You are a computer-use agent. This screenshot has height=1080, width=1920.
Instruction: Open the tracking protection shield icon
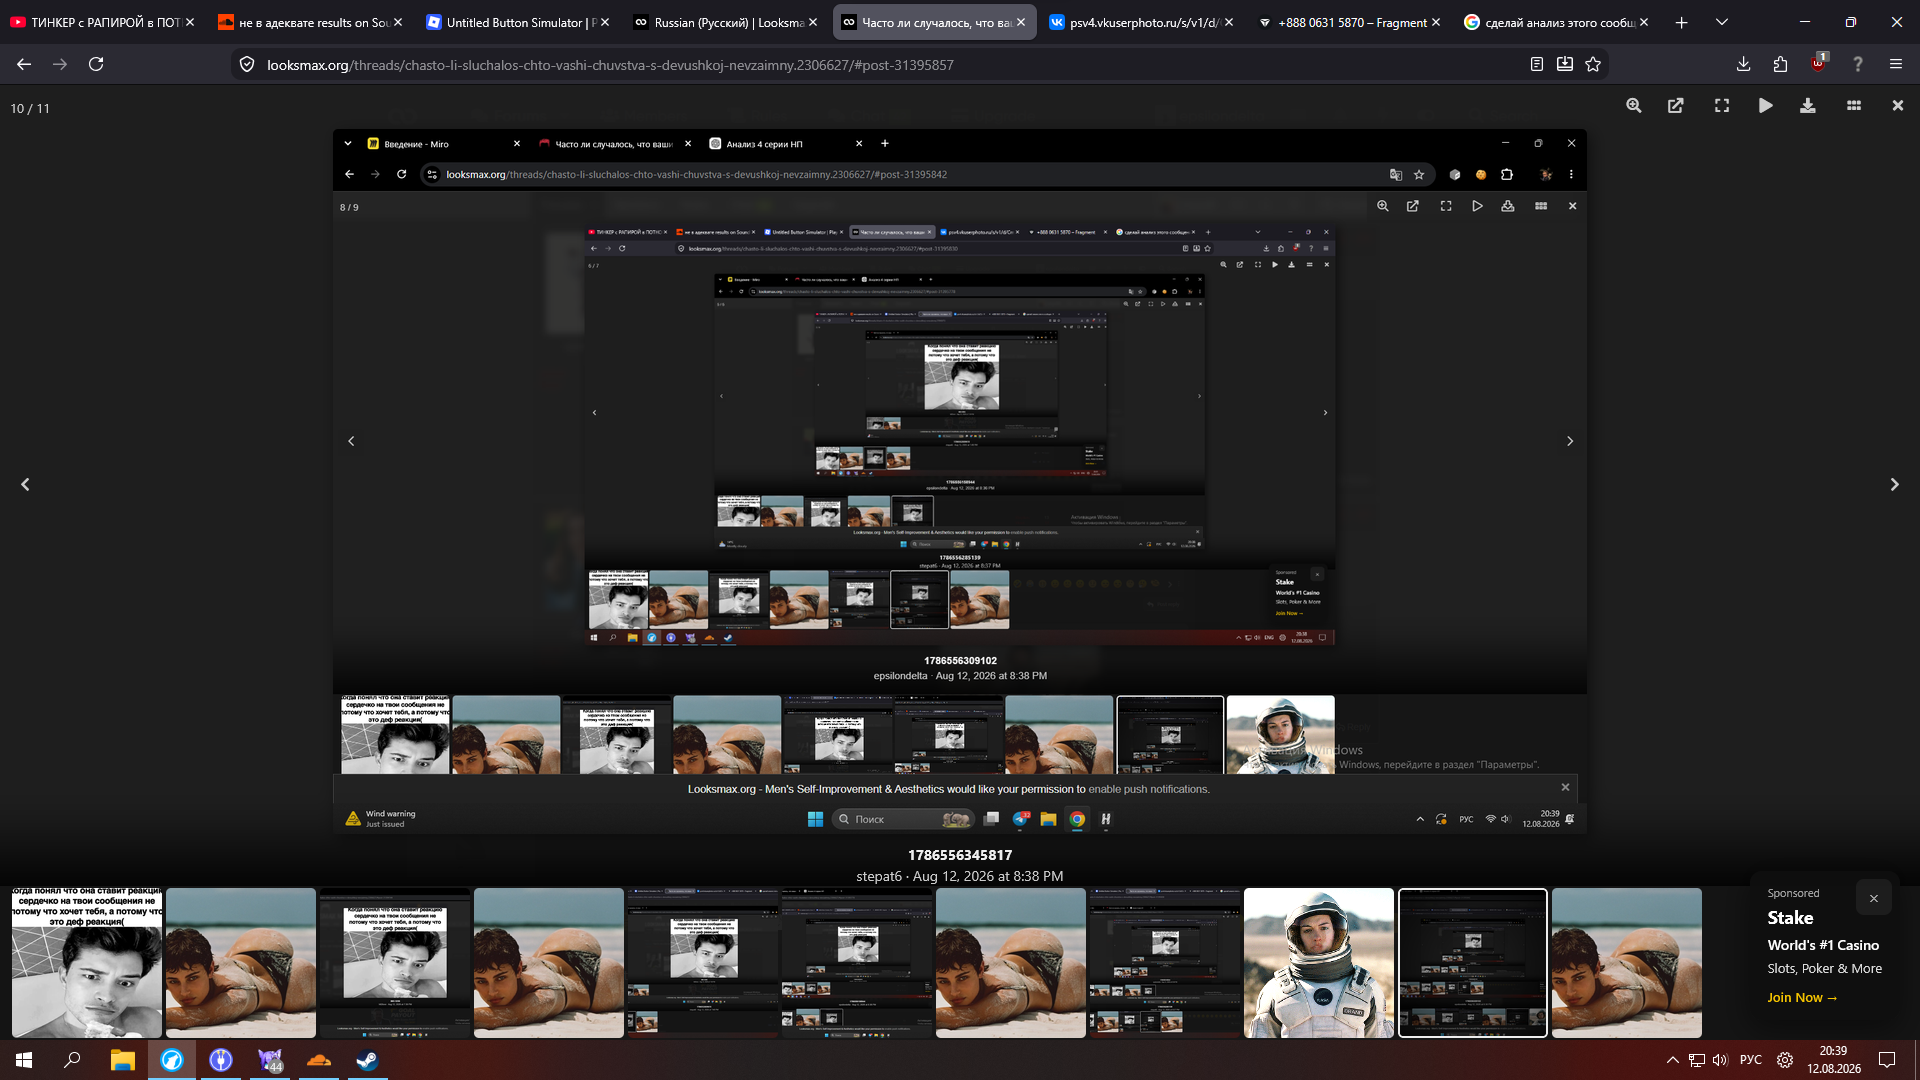247,65
